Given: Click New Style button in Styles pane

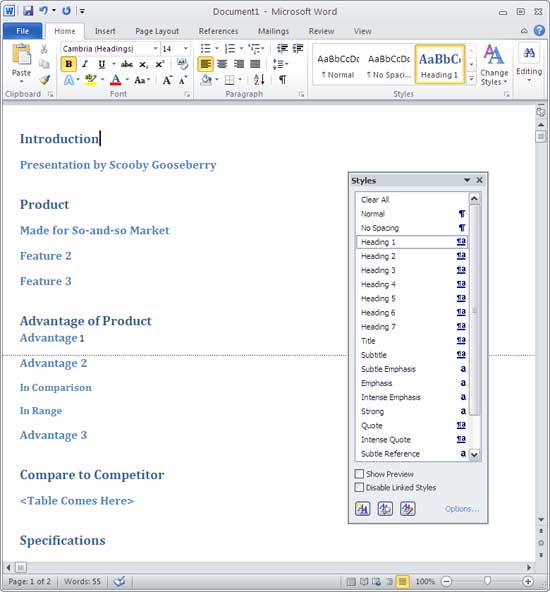Looking at the screenshot, I should [x=363, y=509].
